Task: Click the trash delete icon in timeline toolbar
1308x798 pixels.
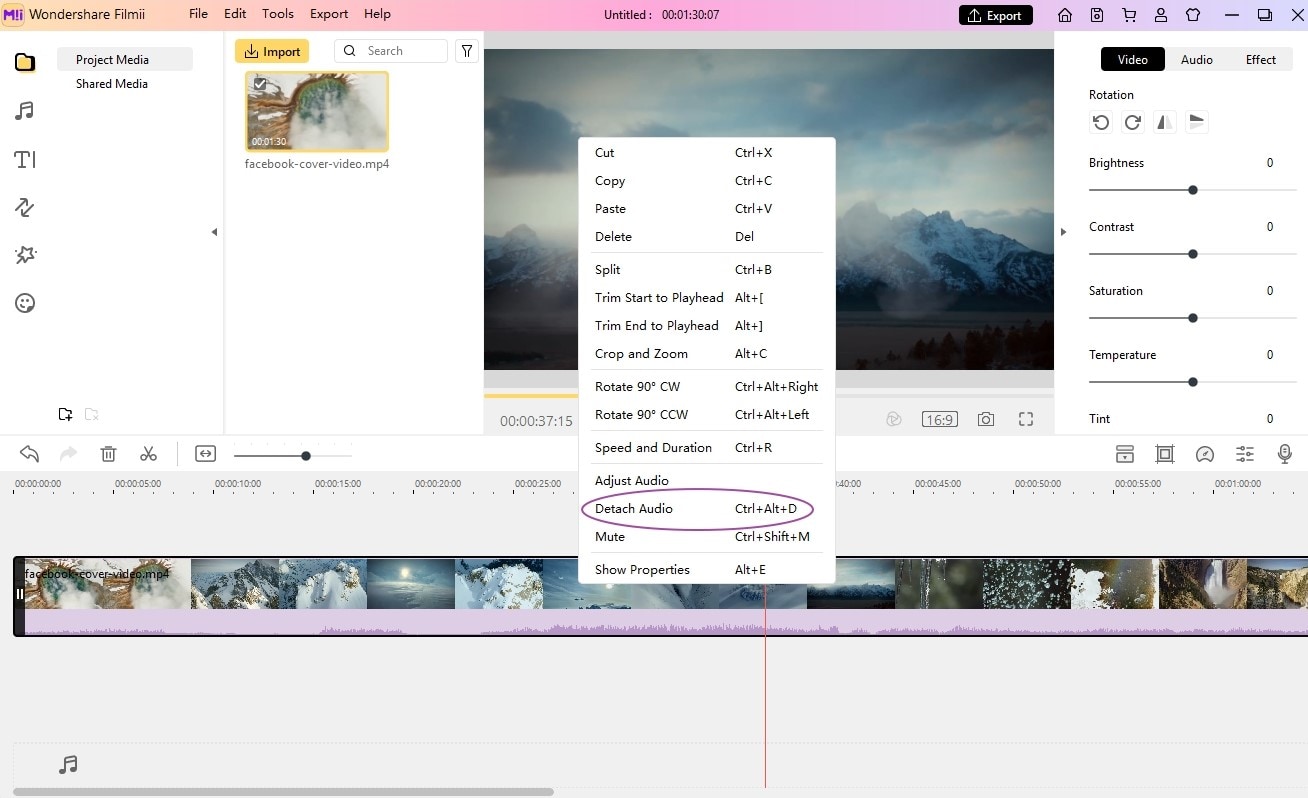Action: point(109,454)
